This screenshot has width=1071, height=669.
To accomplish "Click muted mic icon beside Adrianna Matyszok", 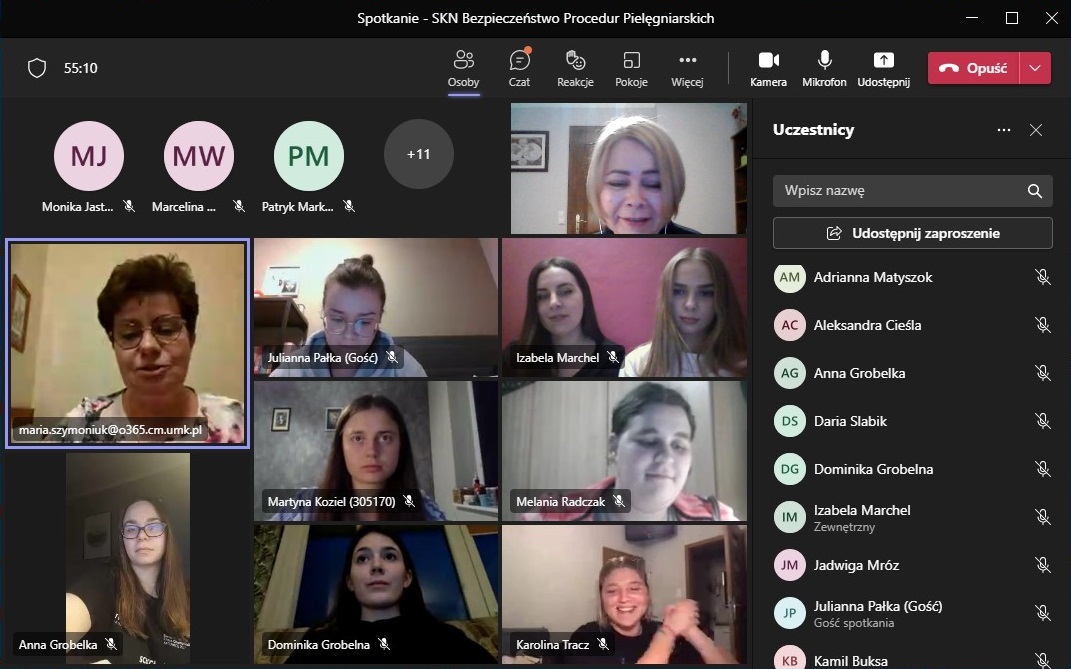I will 1043,277.
